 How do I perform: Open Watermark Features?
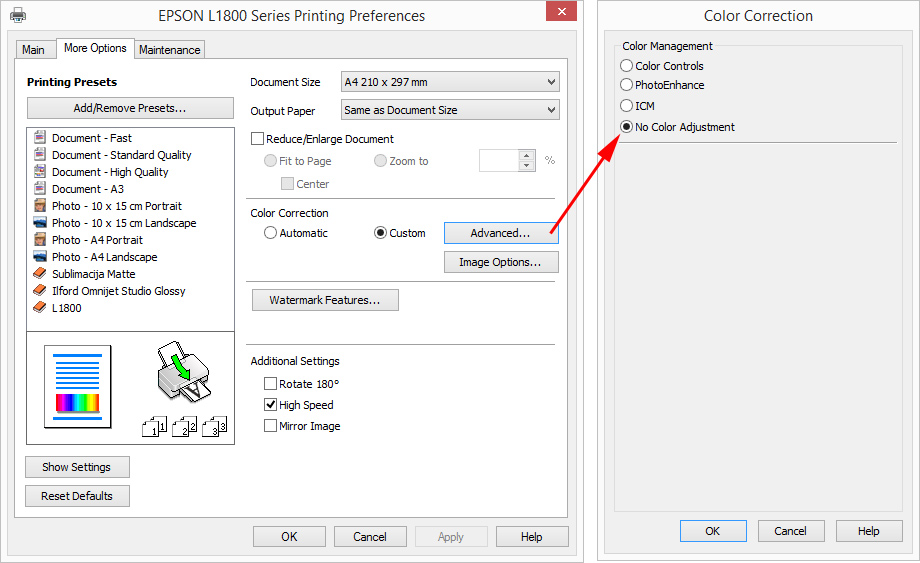(x=325, y=300)
